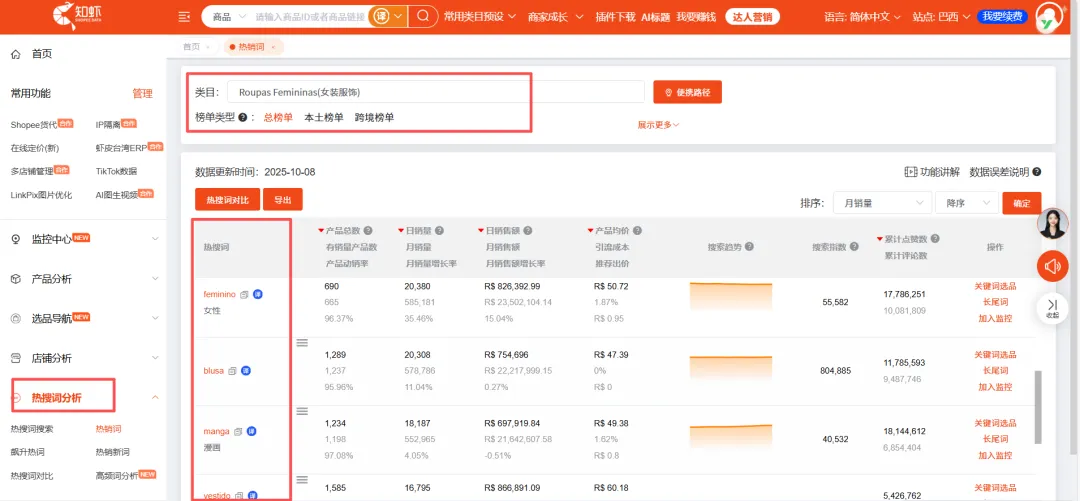Click the help icon beside 日销量
Screen dimensions: 1080x501
click(x=439, y=231)
